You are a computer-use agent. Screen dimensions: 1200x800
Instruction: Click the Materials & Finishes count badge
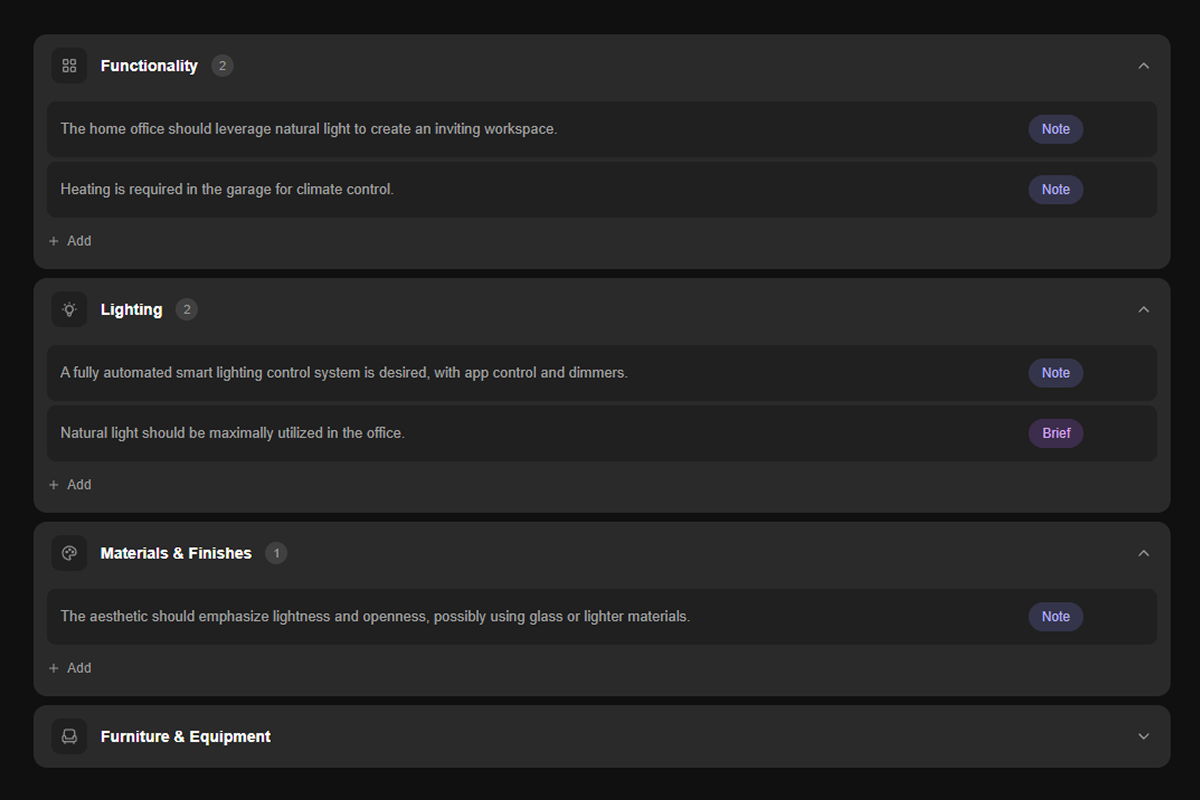(x=276, y=553)
